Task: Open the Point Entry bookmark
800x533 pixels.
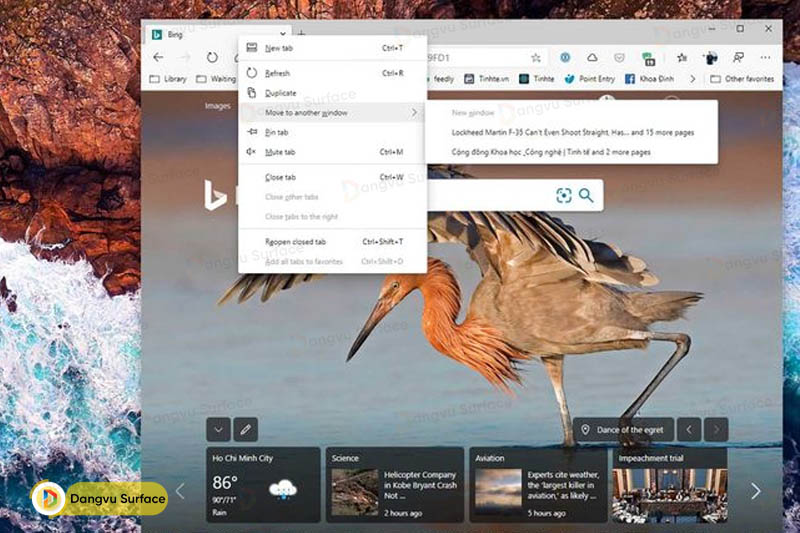Action: [x=589, y=79]
